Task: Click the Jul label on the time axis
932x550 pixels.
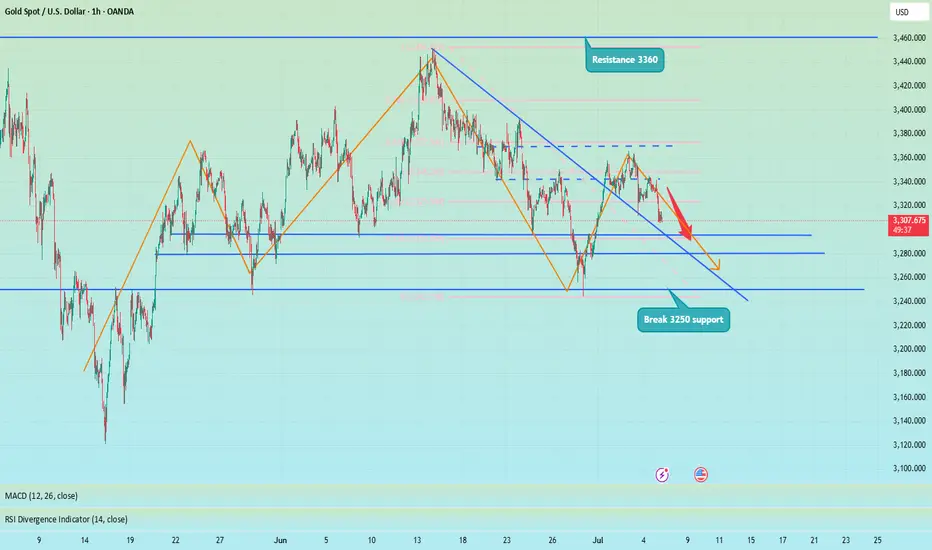Action: 598,540
